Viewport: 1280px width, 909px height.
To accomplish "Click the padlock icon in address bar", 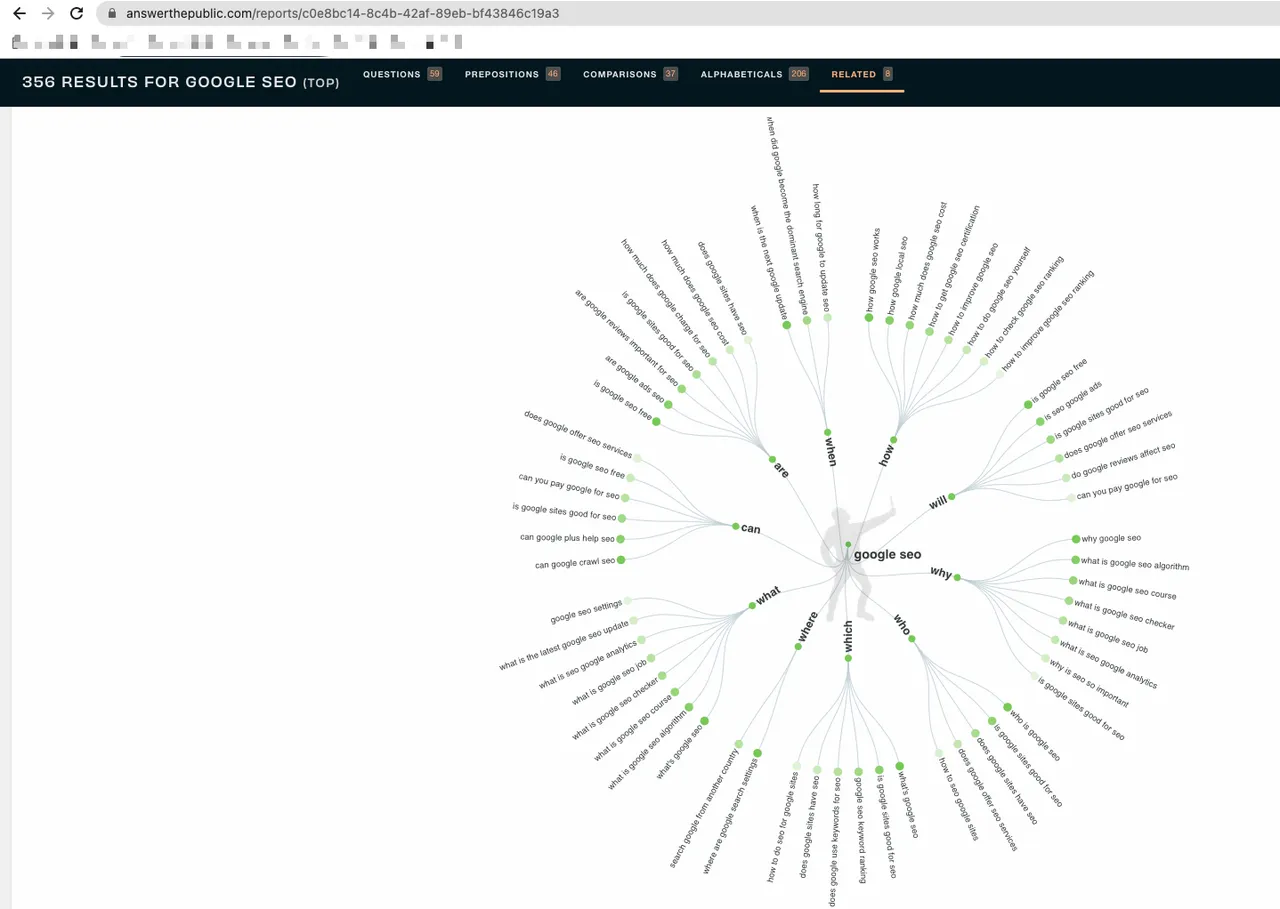I will click(x=111, y=14).
